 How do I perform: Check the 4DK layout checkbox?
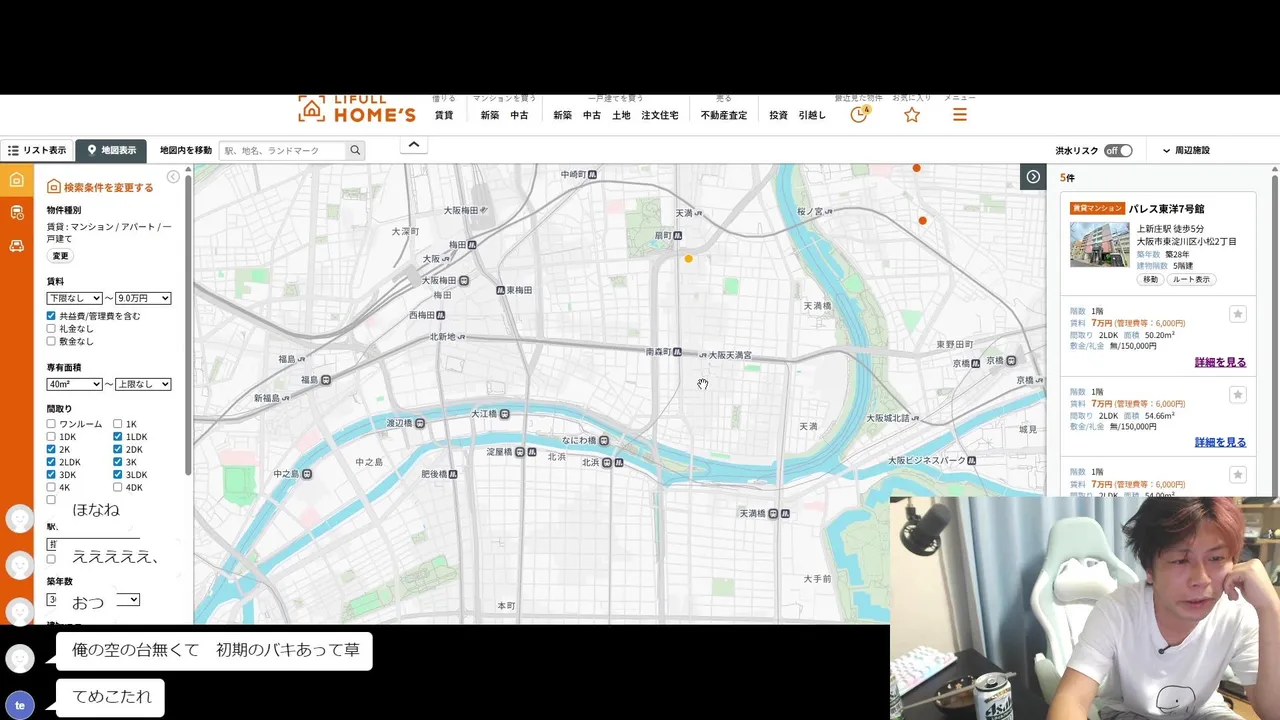pos(118,488)
